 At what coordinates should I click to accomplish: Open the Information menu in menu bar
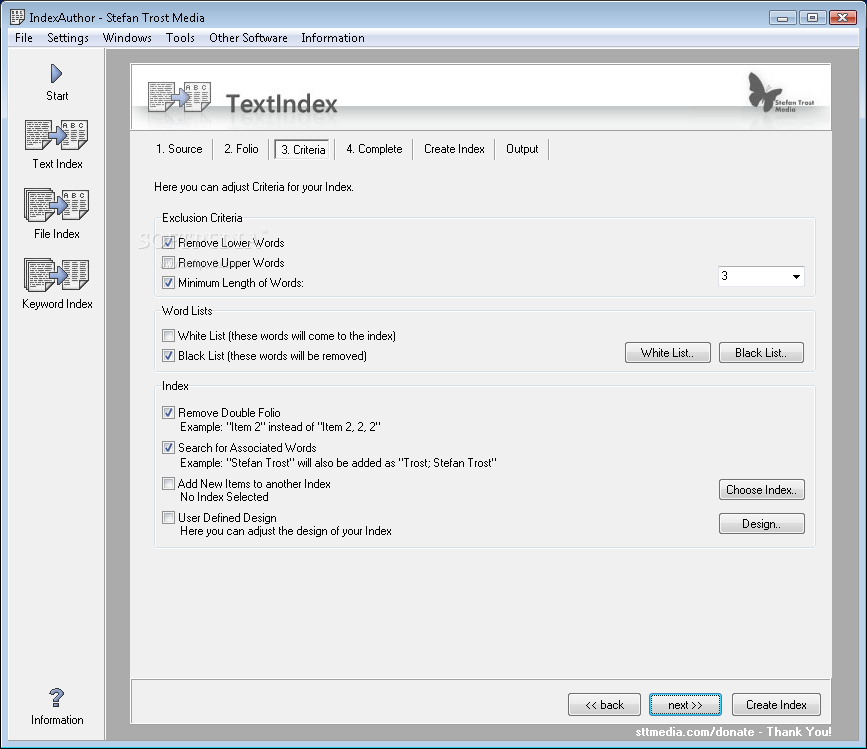[333, 38]
